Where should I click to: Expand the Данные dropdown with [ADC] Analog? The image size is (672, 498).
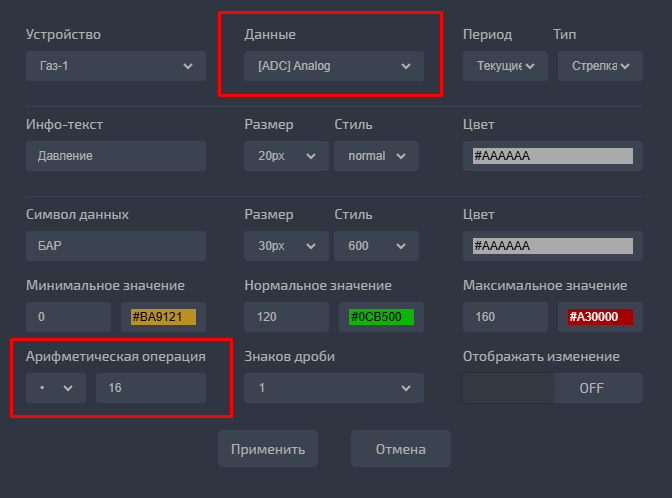(x=333, y=66)
